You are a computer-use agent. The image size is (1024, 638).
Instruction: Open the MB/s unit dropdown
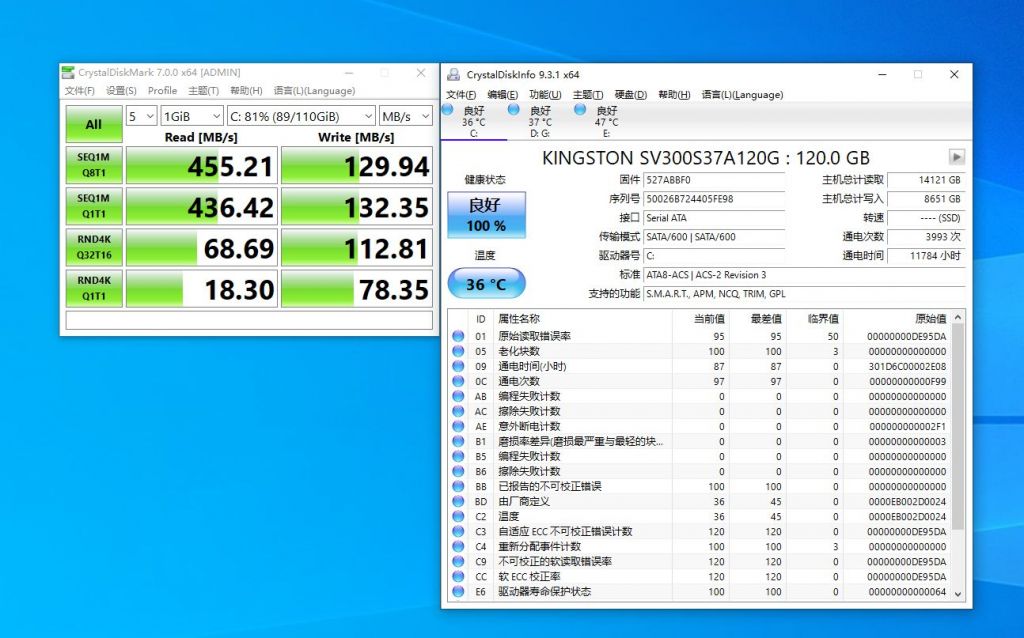[x=404, y=115]
